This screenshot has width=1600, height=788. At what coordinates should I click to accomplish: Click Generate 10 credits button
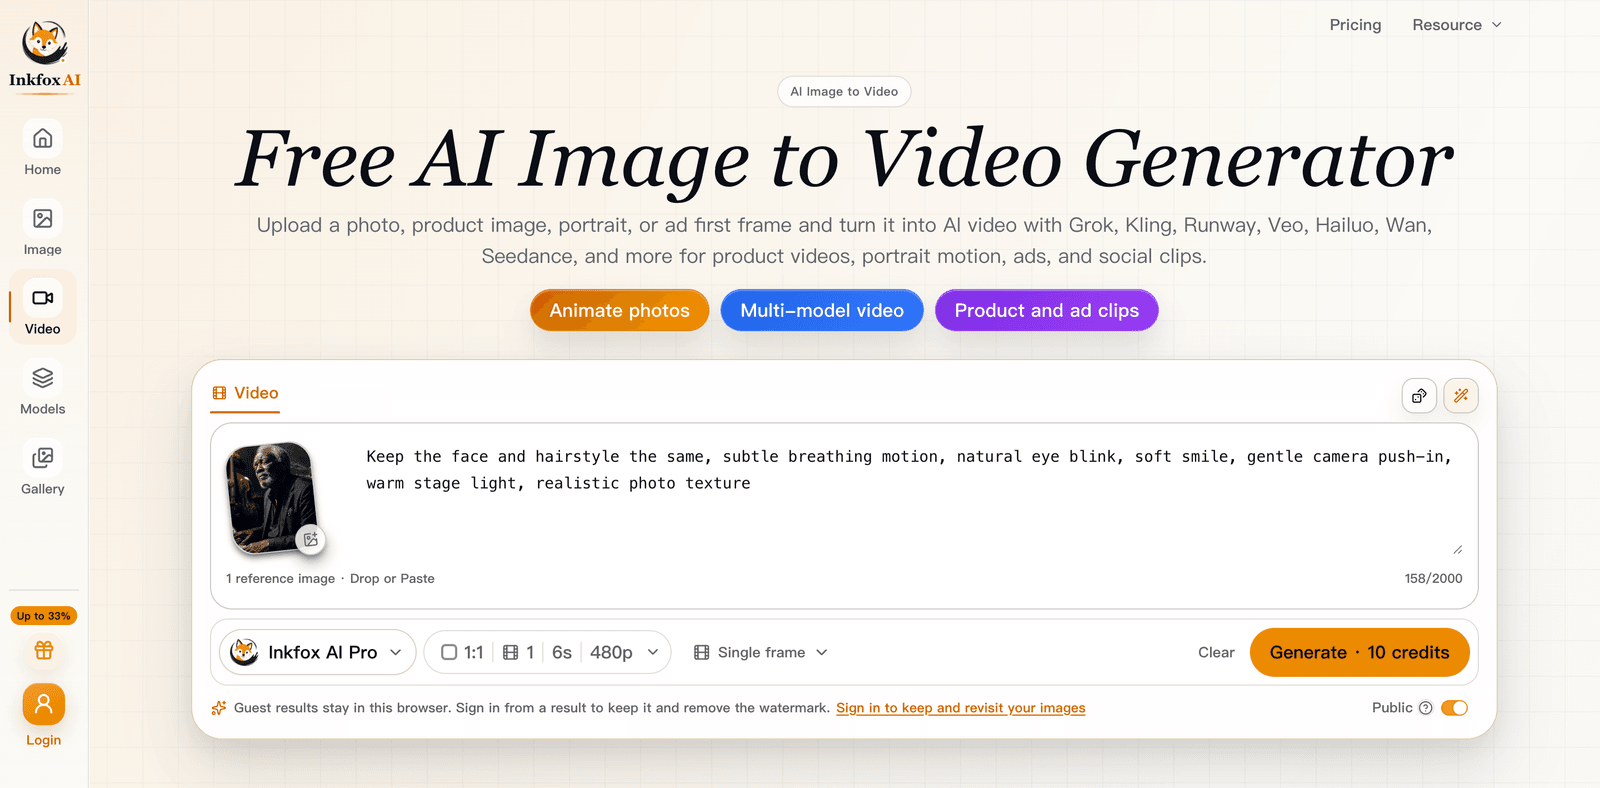pos(1359,652)
